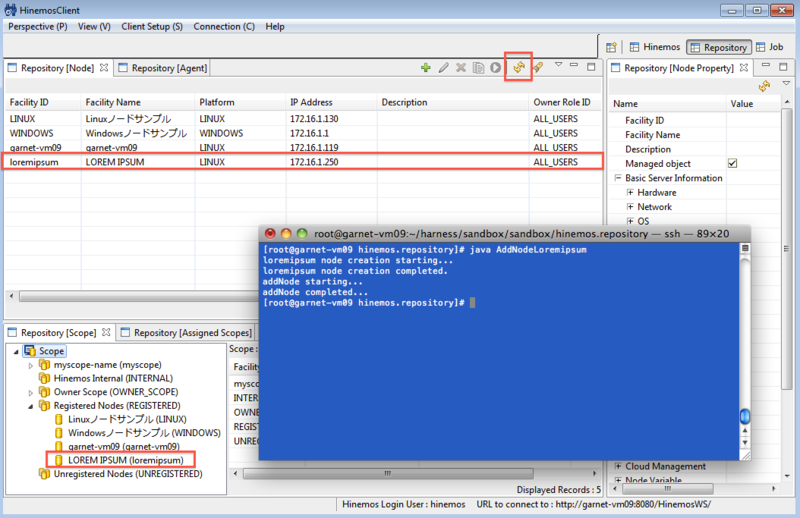
Task: Click the terminal scroll-down arrow
Action: tap(745, 442)
